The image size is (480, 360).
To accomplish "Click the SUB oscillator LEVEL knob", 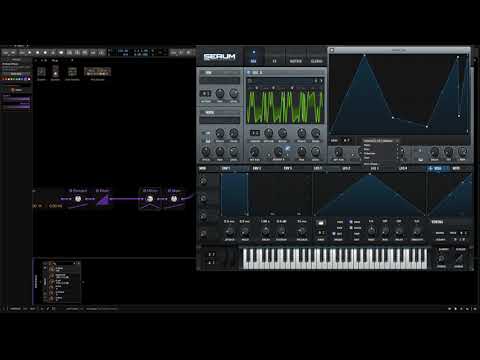I will (234, 94).
